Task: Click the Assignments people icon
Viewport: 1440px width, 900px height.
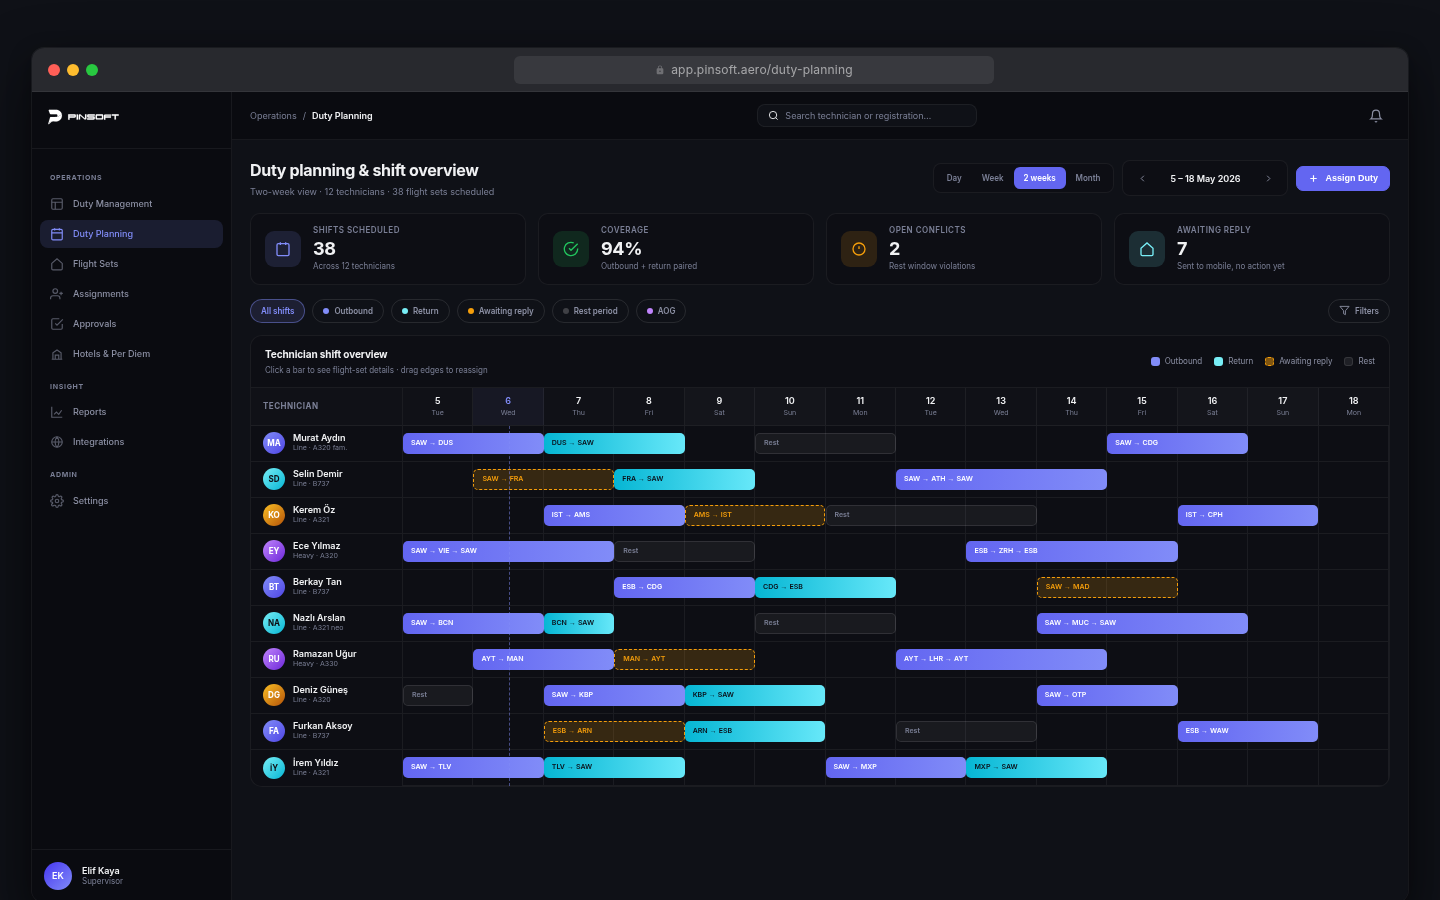Action: [57, 294]
